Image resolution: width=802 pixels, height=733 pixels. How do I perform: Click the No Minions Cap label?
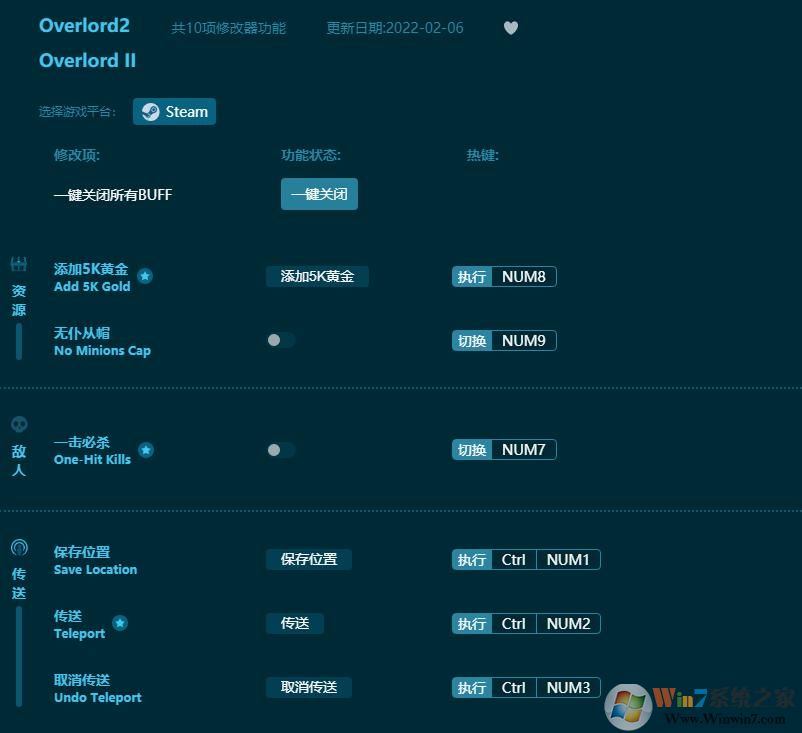102,351
